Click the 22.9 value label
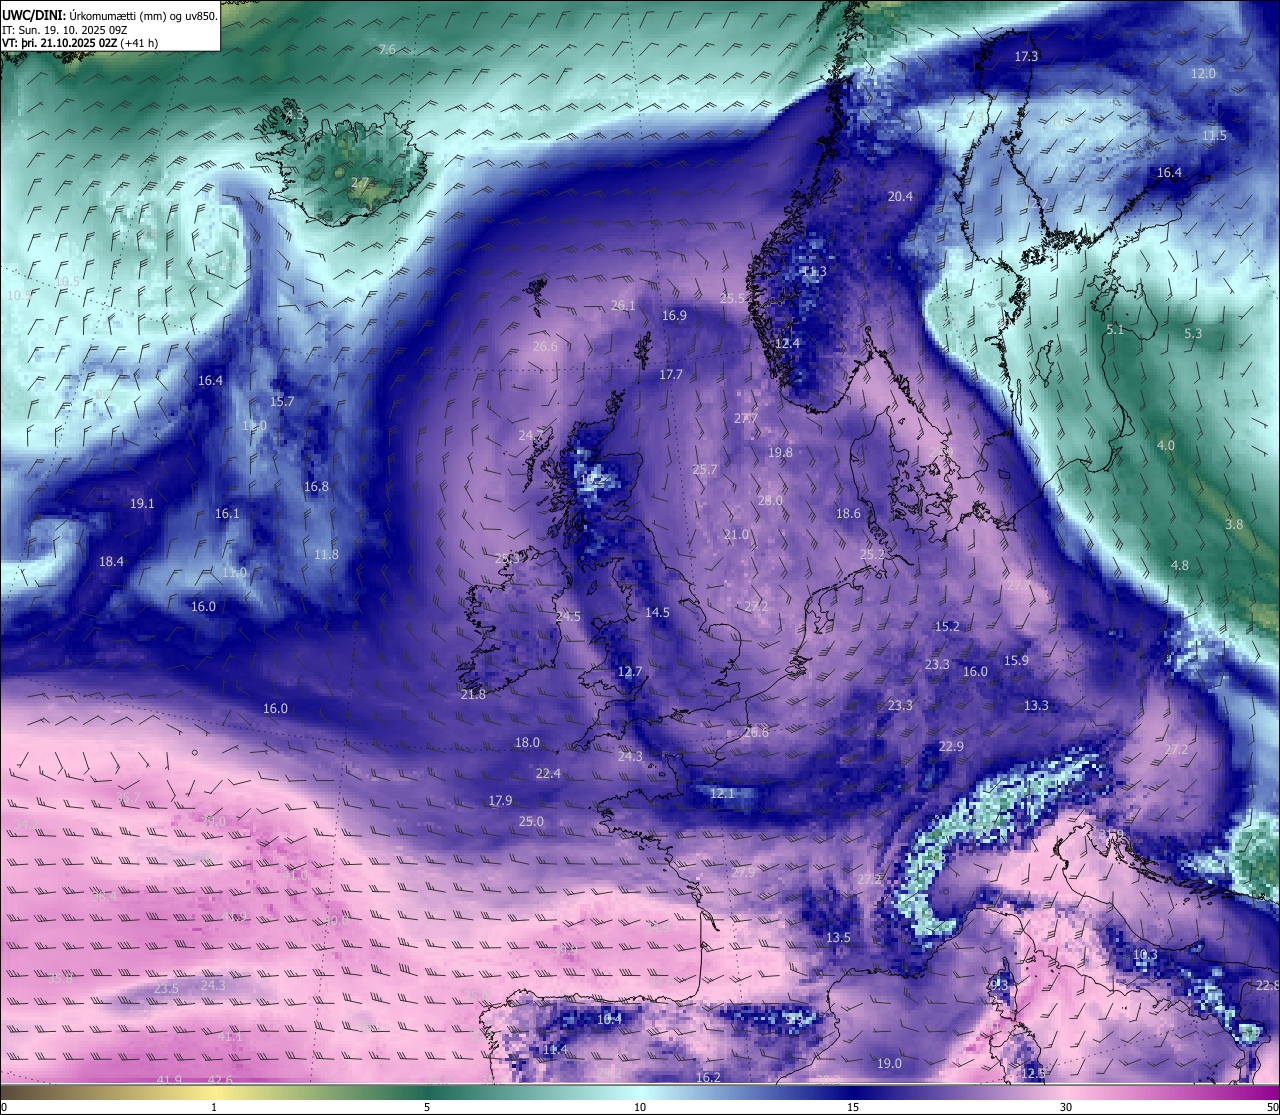The image size is (1280, 1115). pos(951,746)
